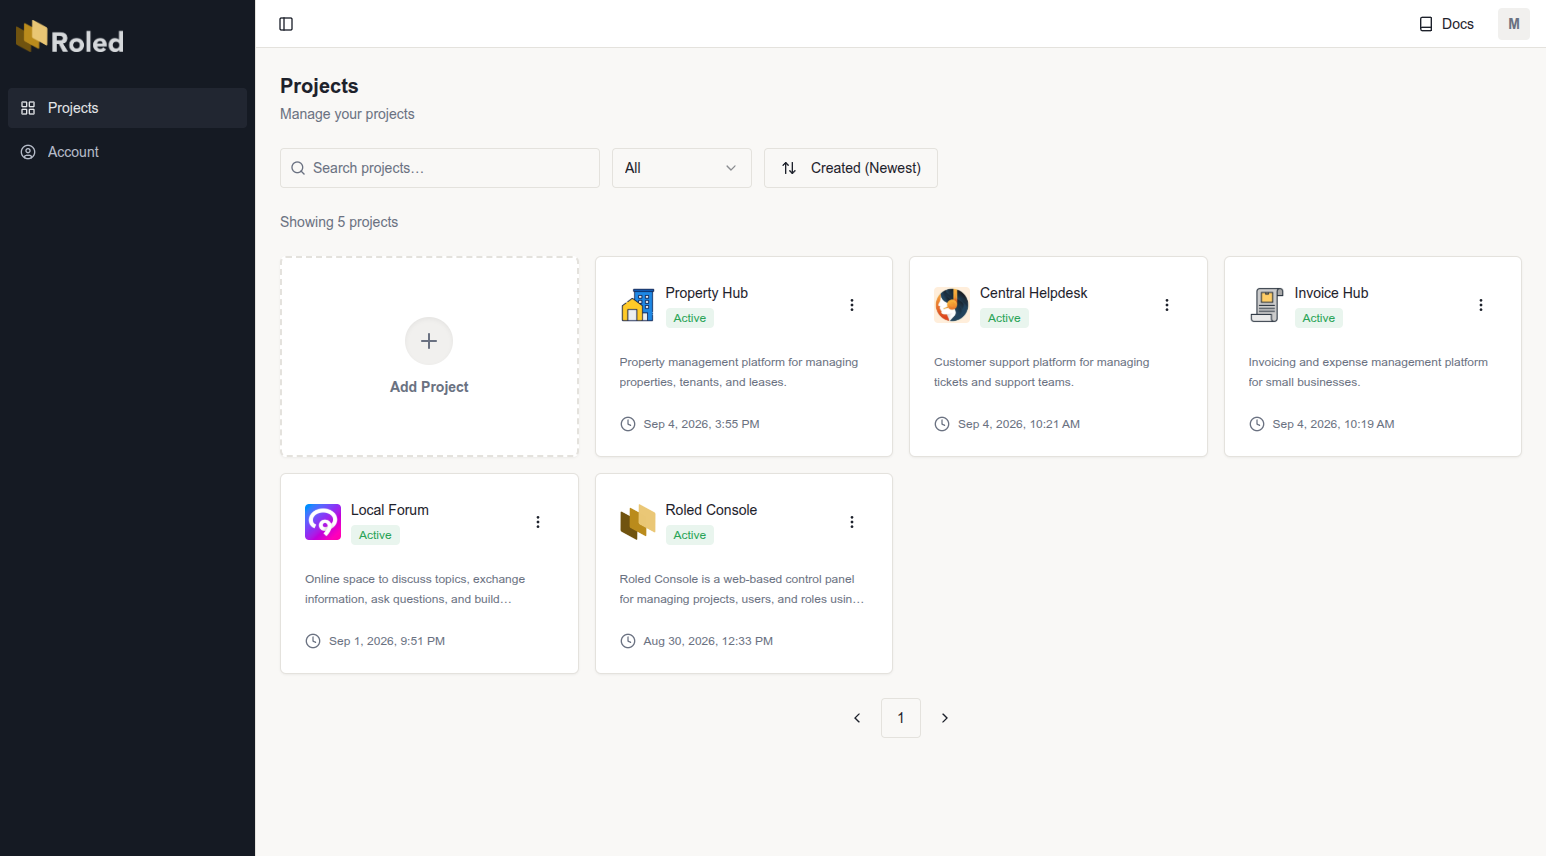Open Central Helpdesk options menu

pyautogui.click(x=1166, y=305)
